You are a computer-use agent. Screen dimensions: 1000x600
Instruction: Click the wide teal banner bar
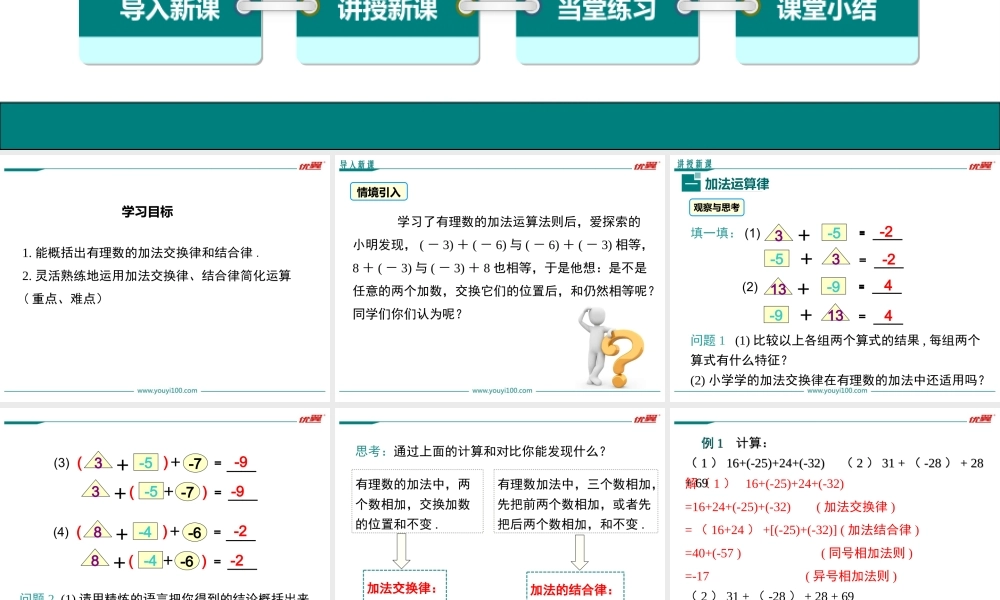coord(500,126)
